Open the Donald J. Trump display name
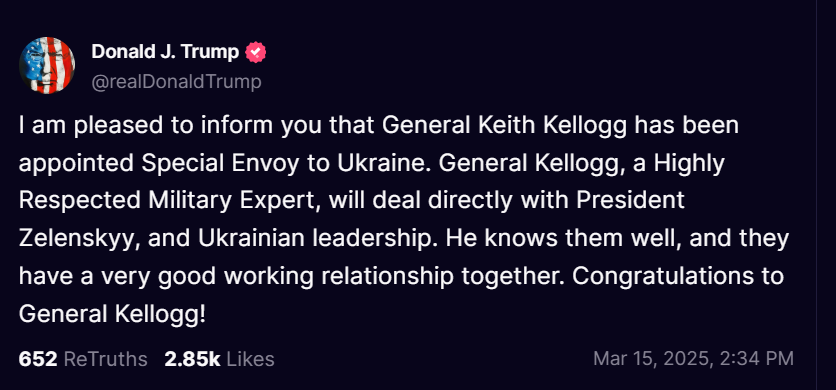Viewport: 836px width, 390px height. 165,52
